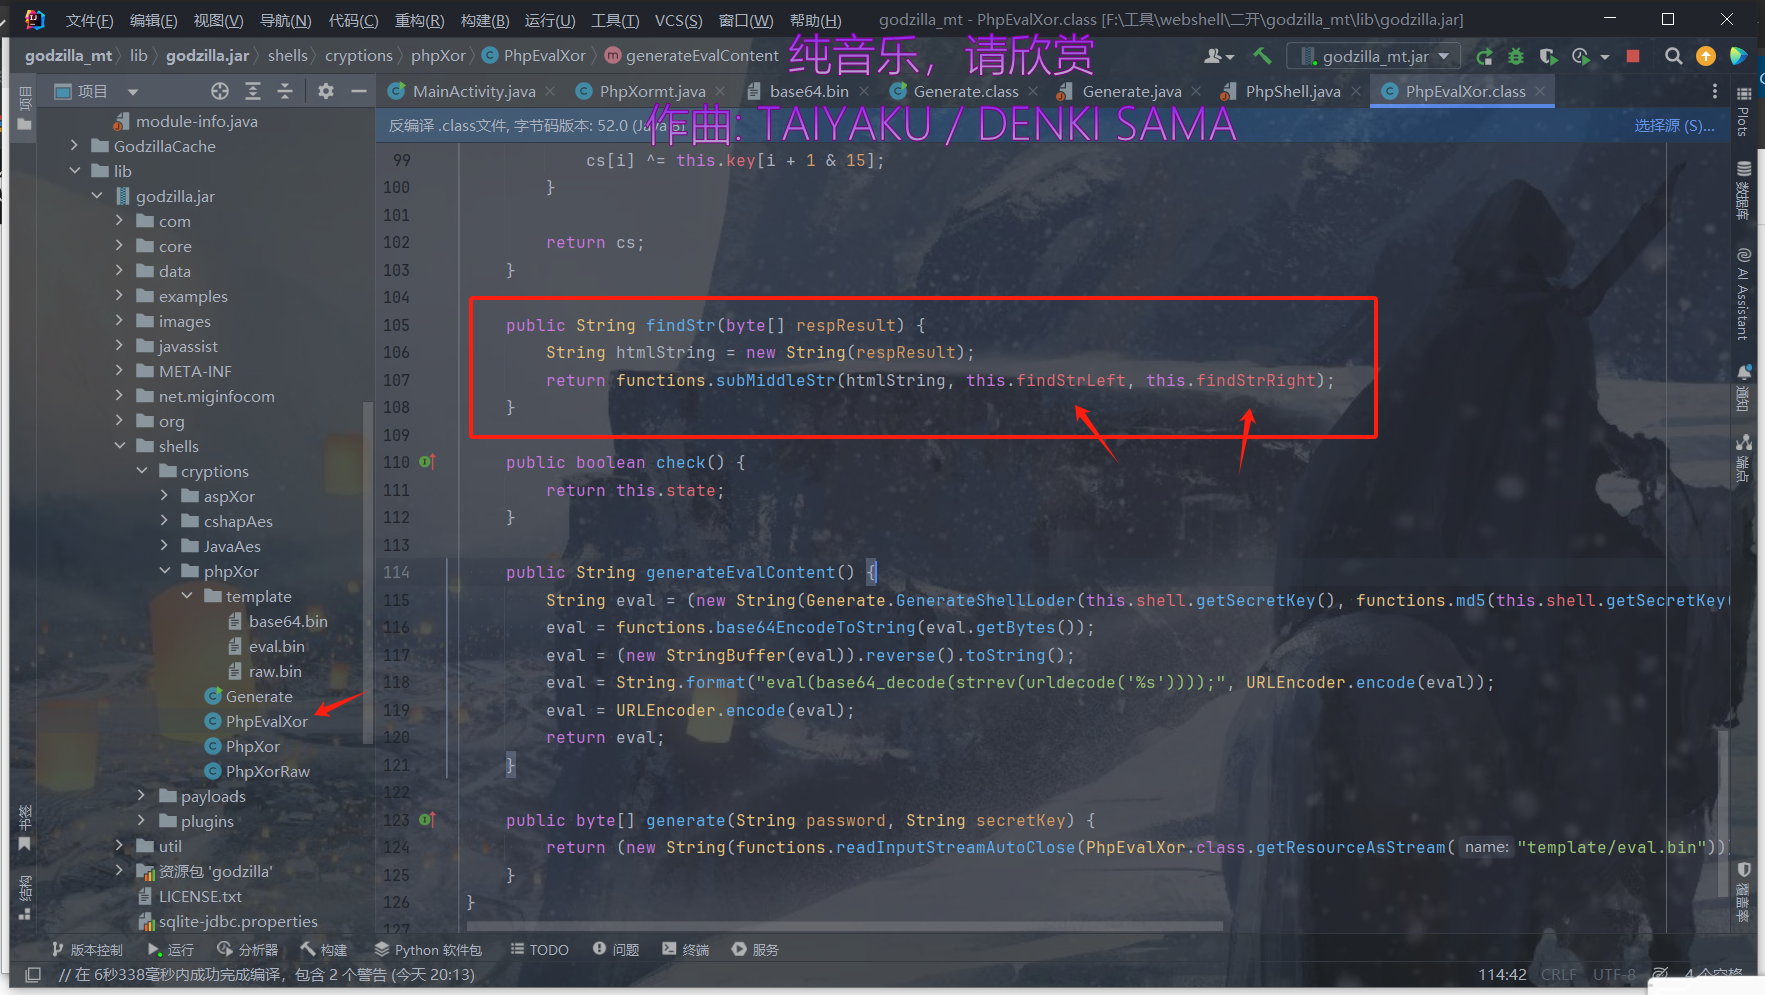Image resolution: width=1765 pixels, height=995 pixels.
Task: Click the red Stop icon
Action: point(1633,56)
